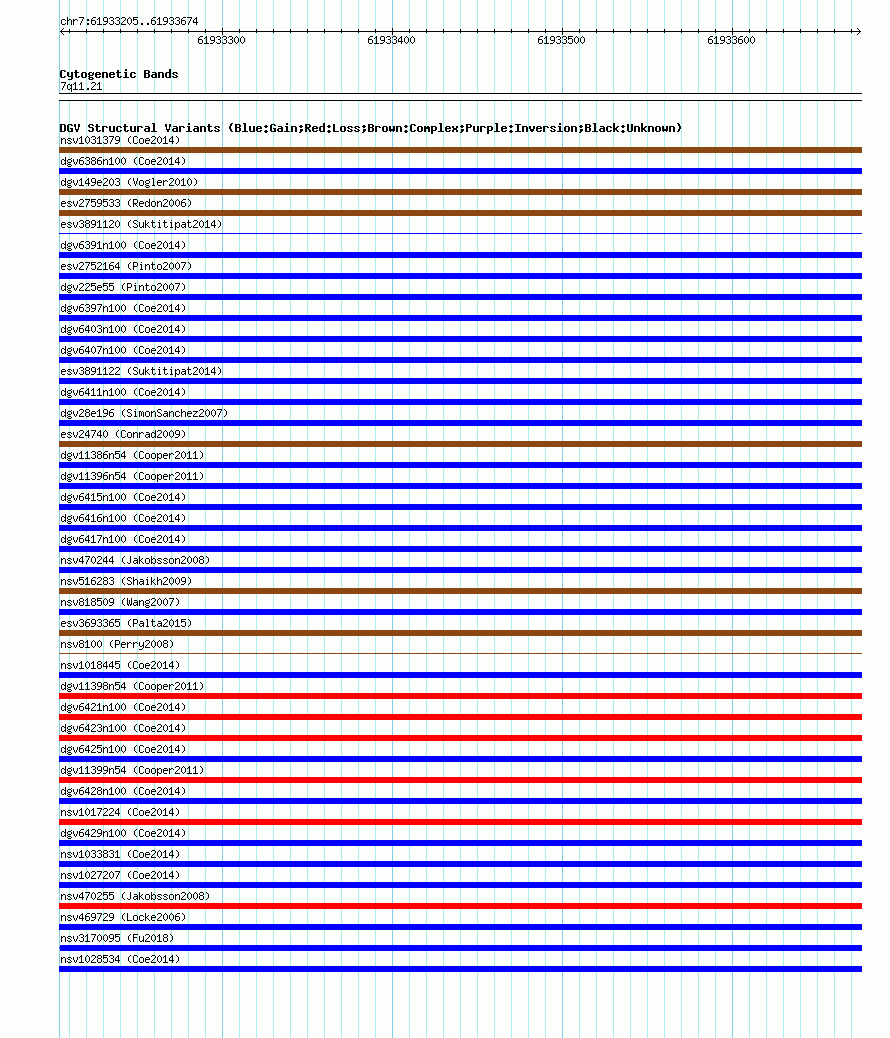Select the dgv6407n100 (Coe2014) label
Viewport: 890px width, 1038px height.
123,350
